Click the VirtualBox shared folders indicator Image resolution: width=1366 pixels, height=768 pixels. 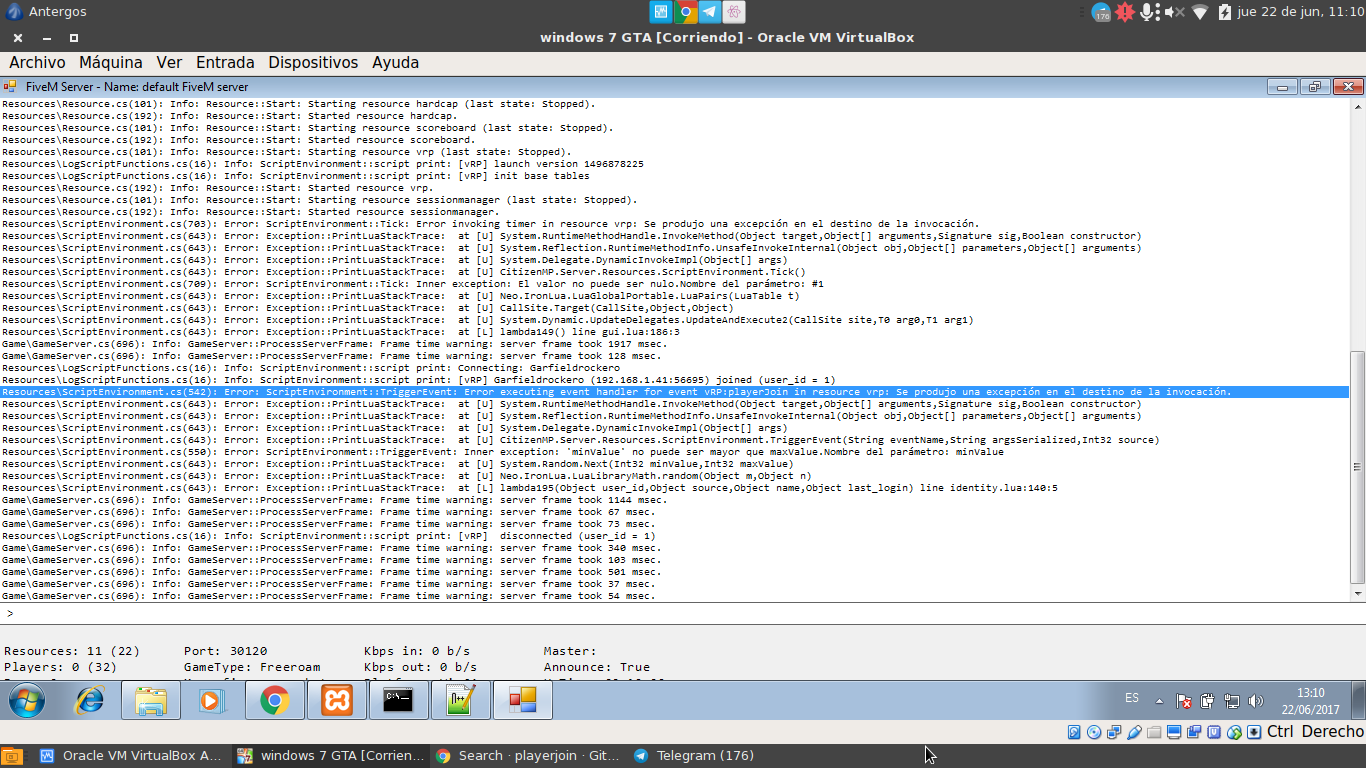pyautogui.click(x=1154, y=732)
